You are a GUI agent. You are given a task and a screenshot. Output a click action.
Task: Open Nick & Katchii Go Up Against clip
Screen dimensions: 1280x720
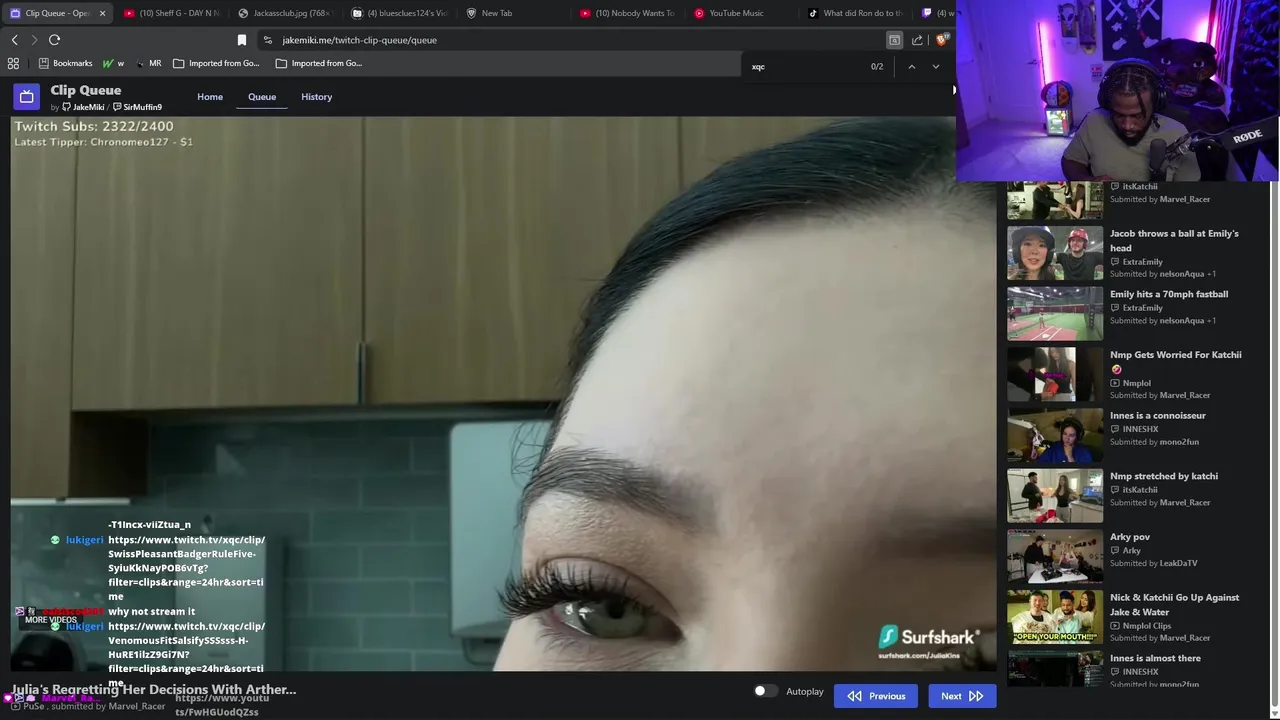1174,604
